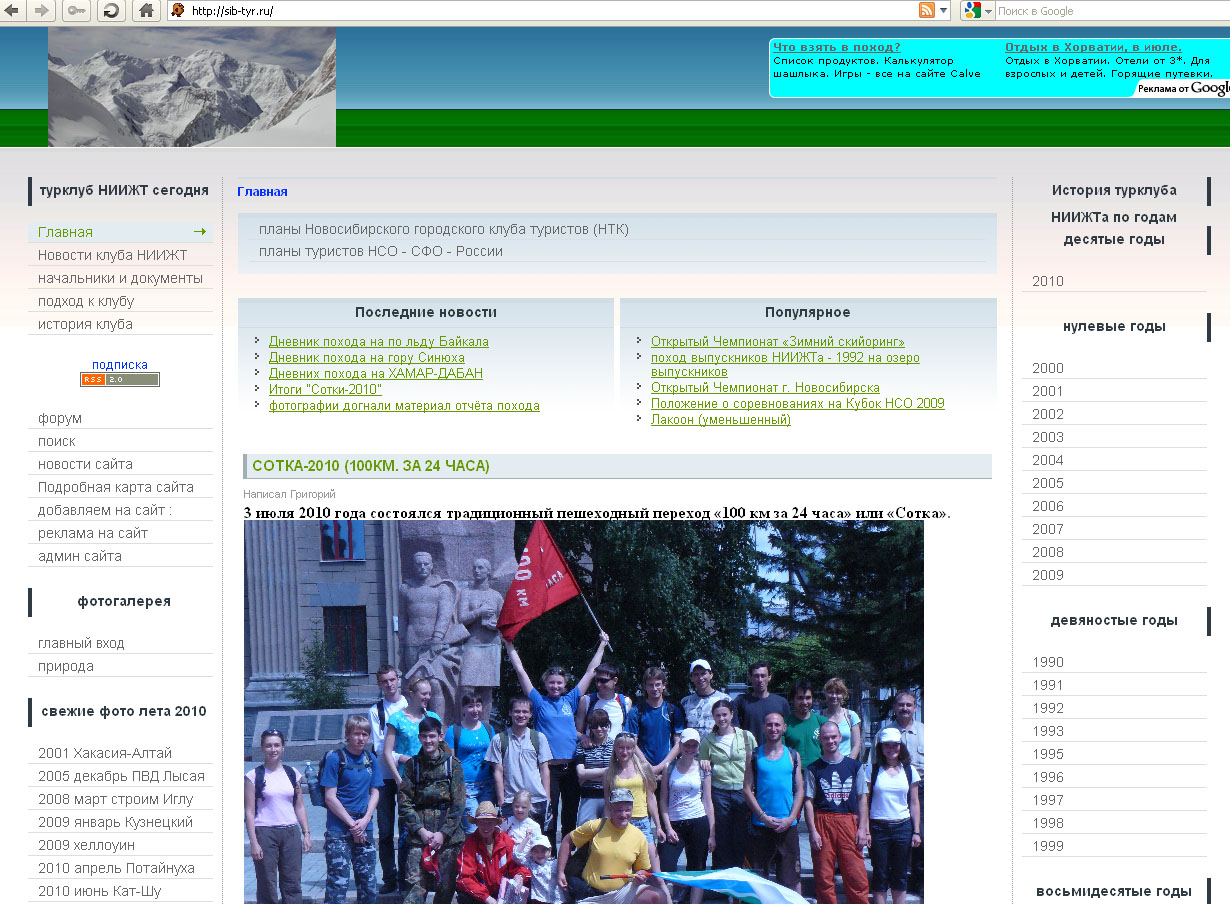Screen dimensions: 1230x904
Task: Select the 2005 year in the sidebar
Action: (1047, 483)
